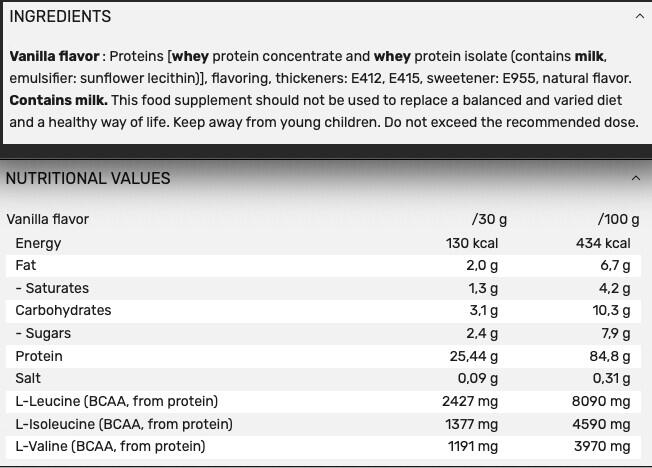Collapse the Ingredients section chevron
The image size is (652, 468).
[639, 16]
